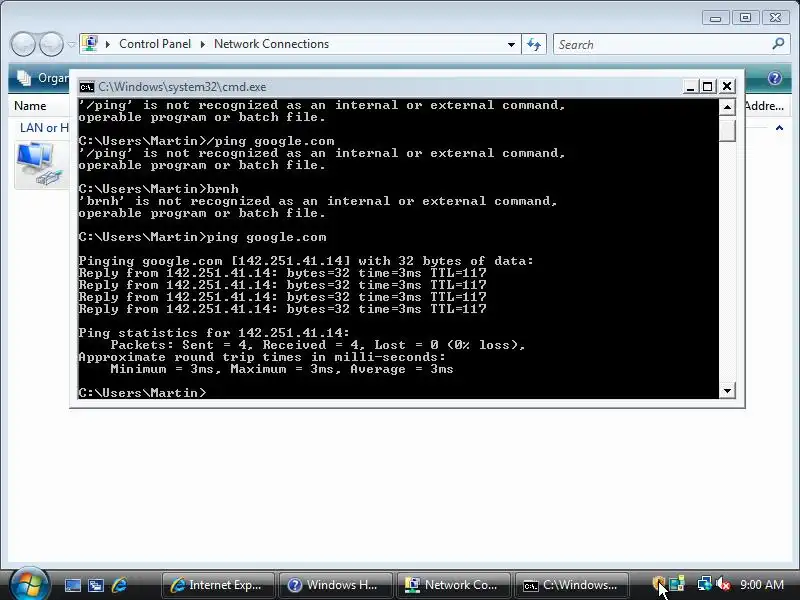This screenshot has height=600, width=800.
Task: Click the tray icon next to the security shield
Action: tap(677, 583)
